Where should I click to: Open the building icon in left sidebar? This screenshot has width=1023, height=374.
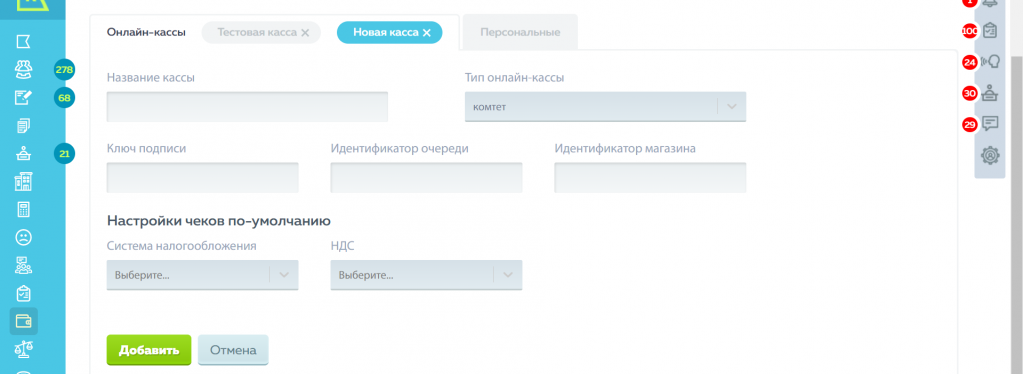[x=23, y=182]
